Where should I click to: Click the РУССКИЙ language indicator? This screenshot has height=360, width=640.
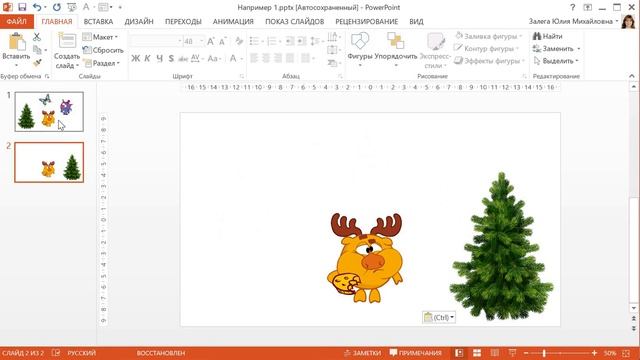pos(82,353)
